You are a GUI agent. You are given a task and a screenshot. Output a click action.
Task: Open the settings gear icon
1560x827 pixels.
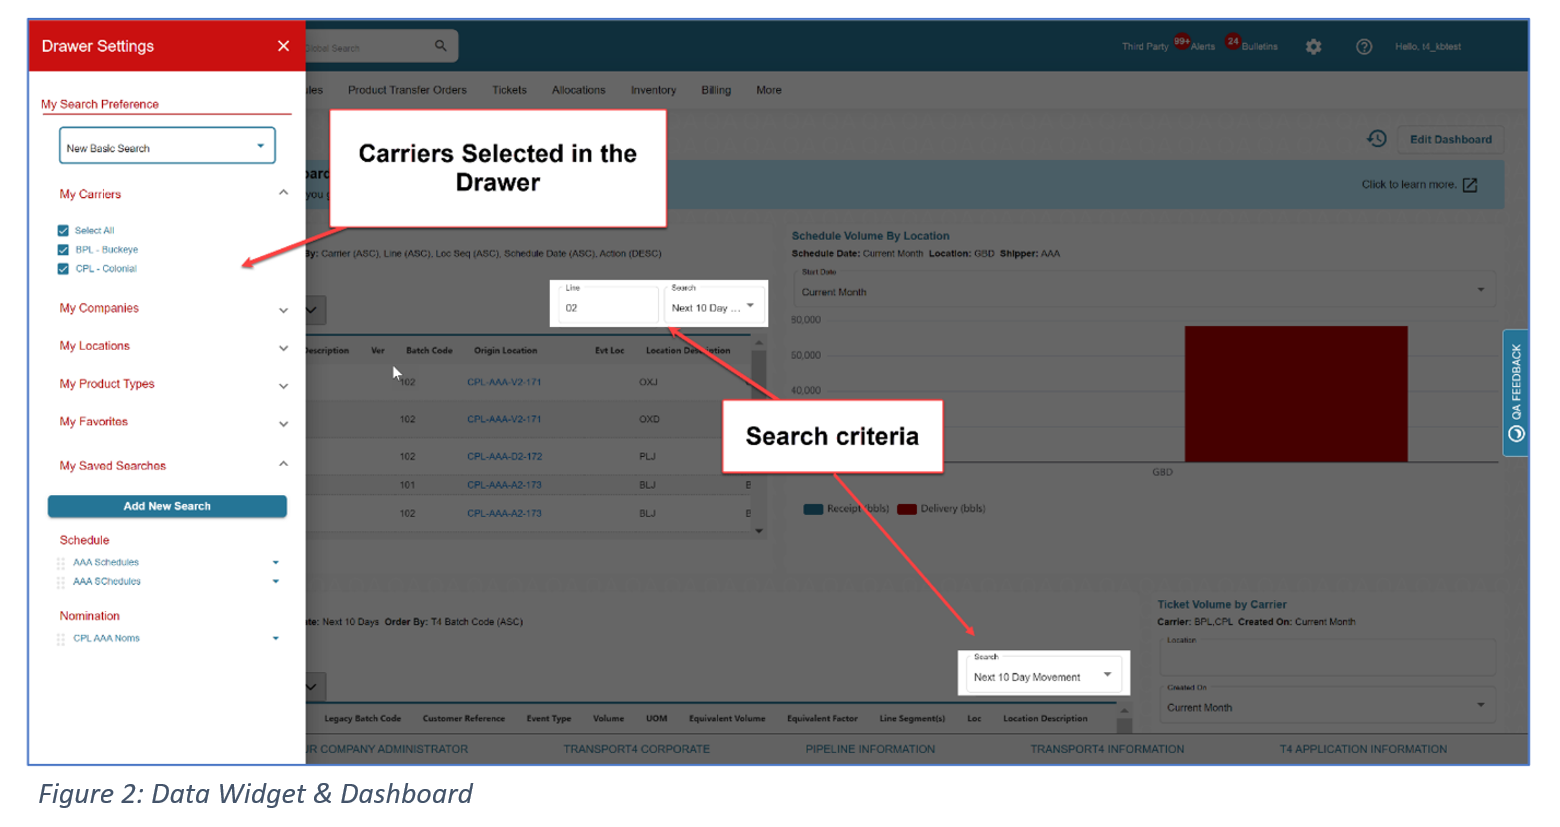click(1313, 47)
